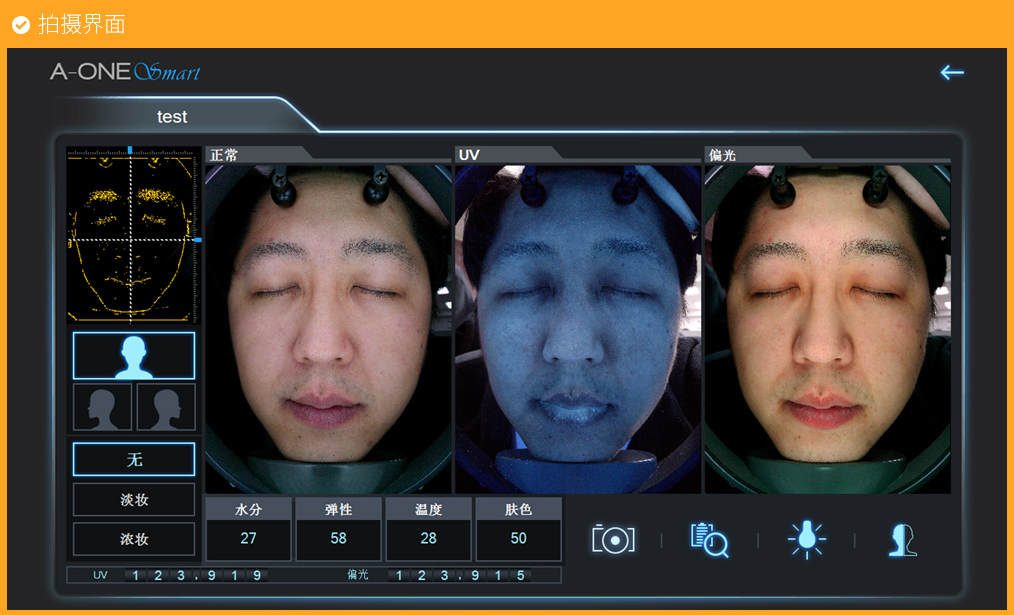Click the 拍摄界面 header title
This screenshot has height=615, width=1014.
click(x=81, y=25)
